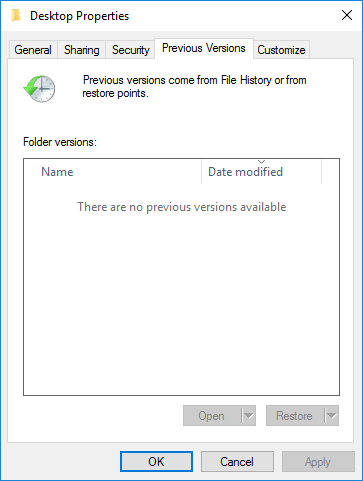The image size is (363, 481).
Task: Expand the Restore button dropdown arrow
Action: point(332,416)
